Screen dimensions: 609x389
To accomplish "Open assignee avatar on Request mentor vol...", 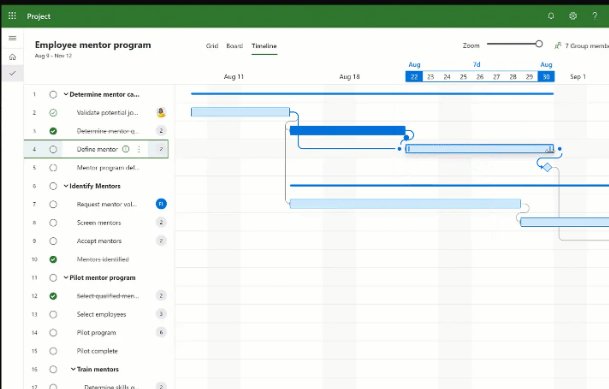I will click(161, 204).
